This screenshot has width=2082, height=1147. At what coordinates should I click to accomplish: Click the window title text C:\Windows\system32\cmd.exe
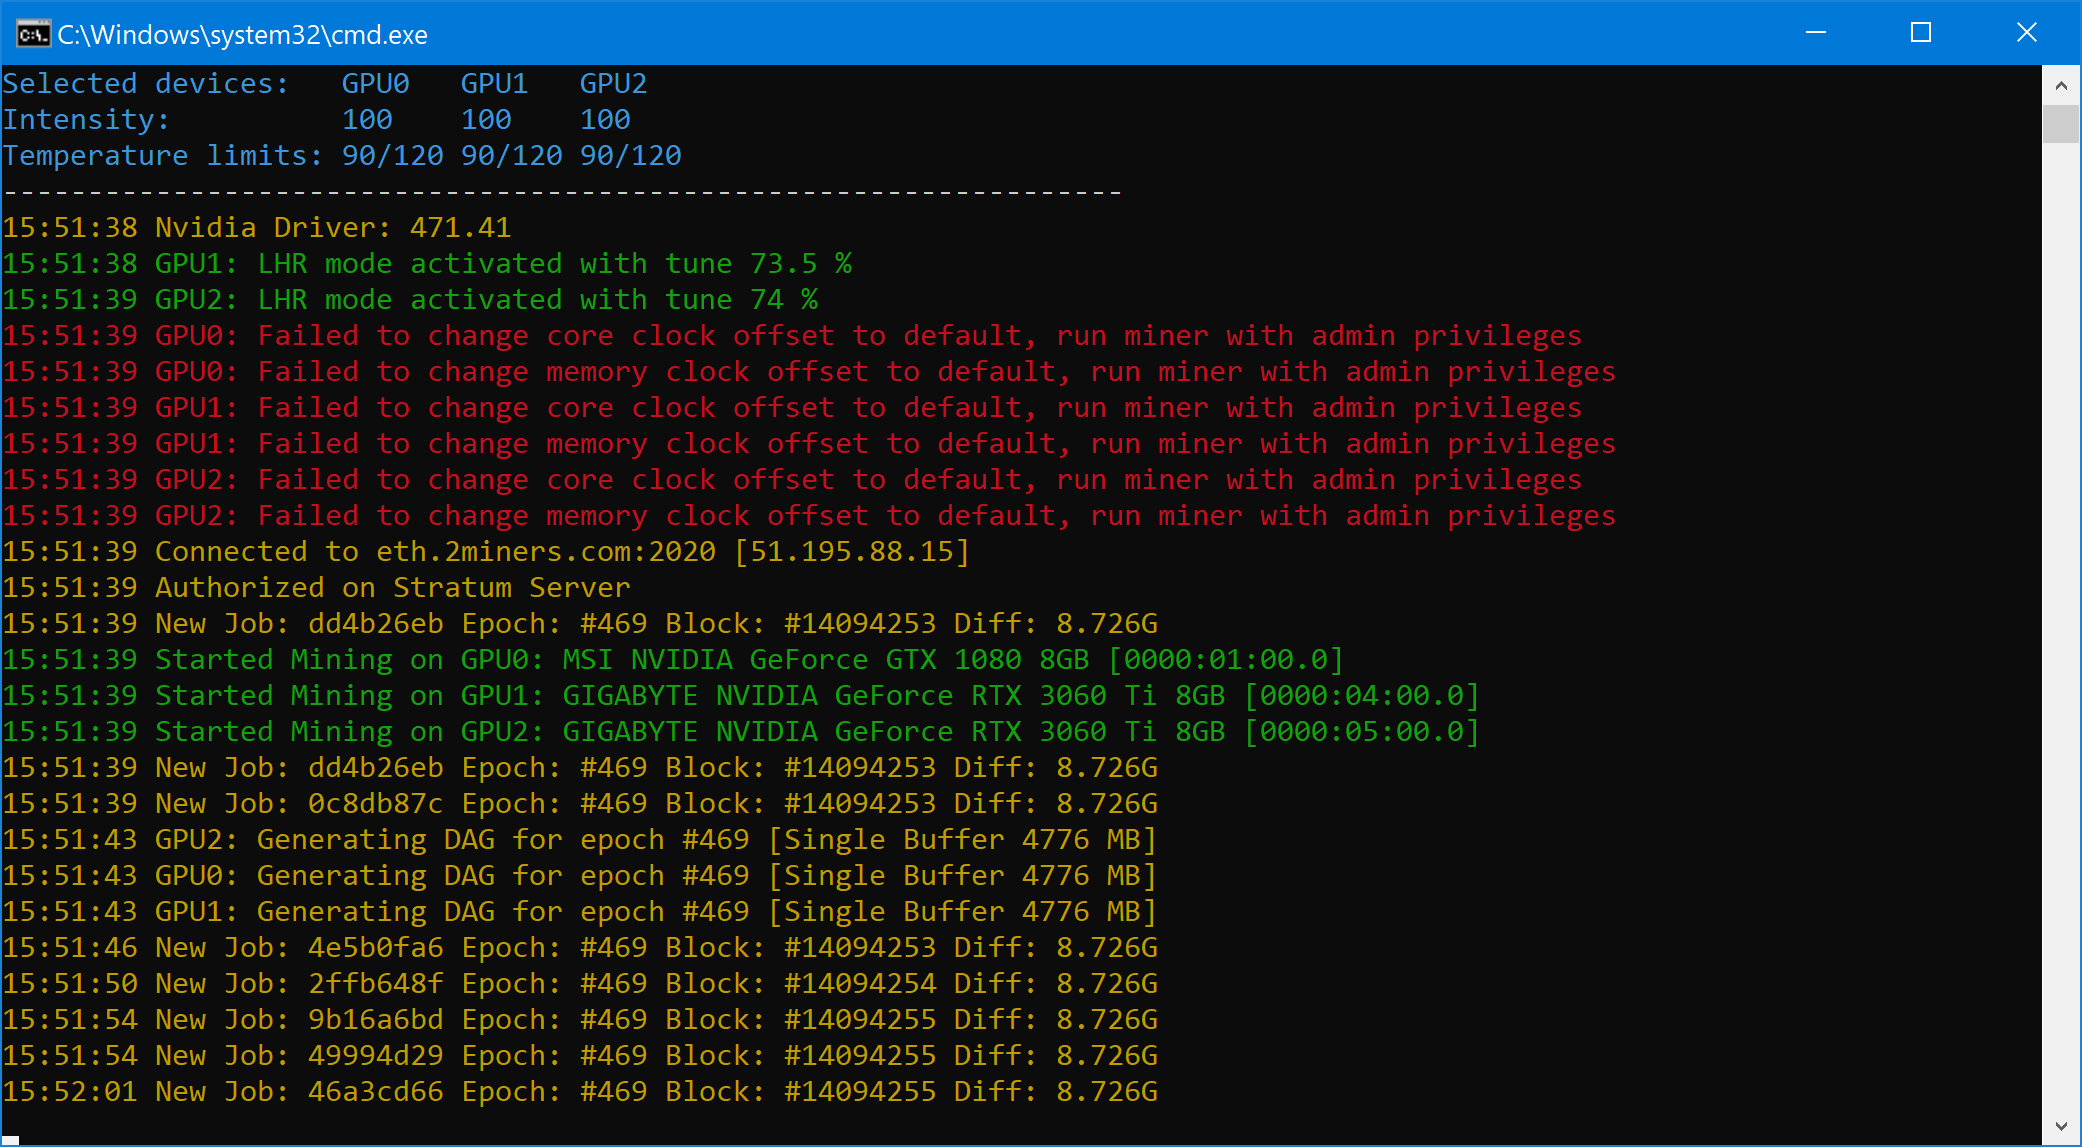point(242,35)
